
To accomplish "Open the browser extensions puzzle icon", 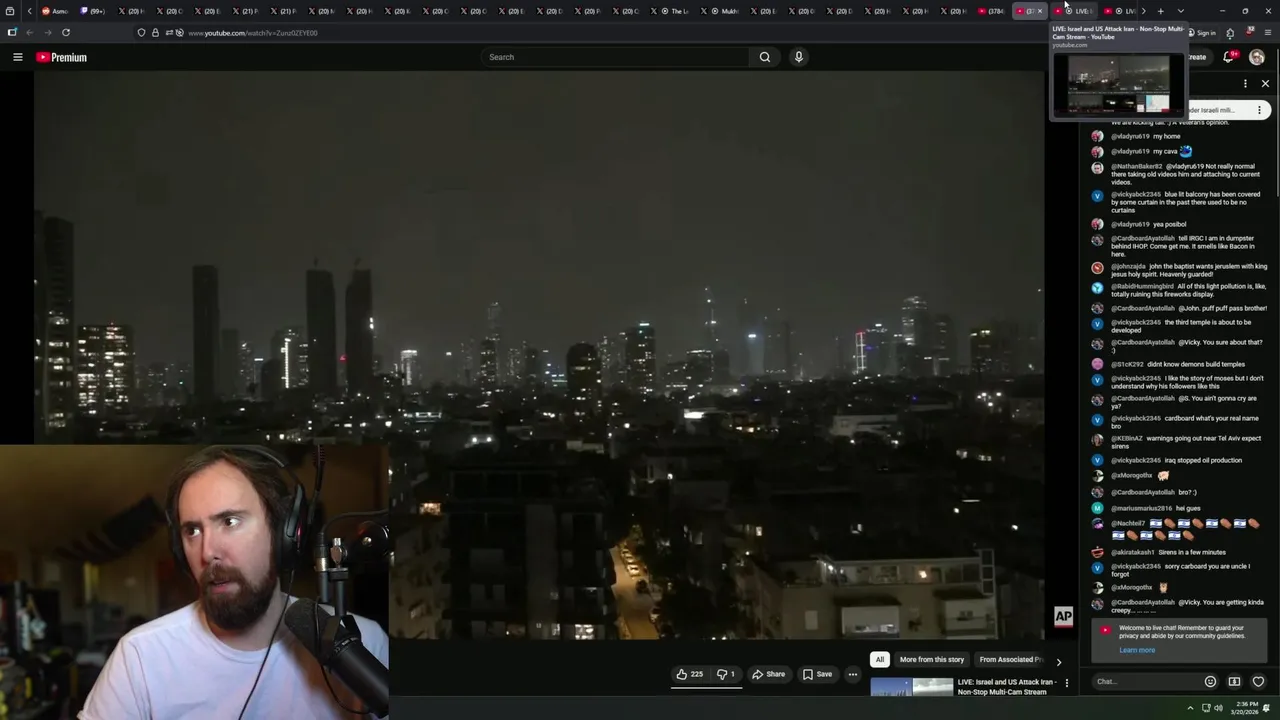I will pyautogui.click(x=1230, y=33).
